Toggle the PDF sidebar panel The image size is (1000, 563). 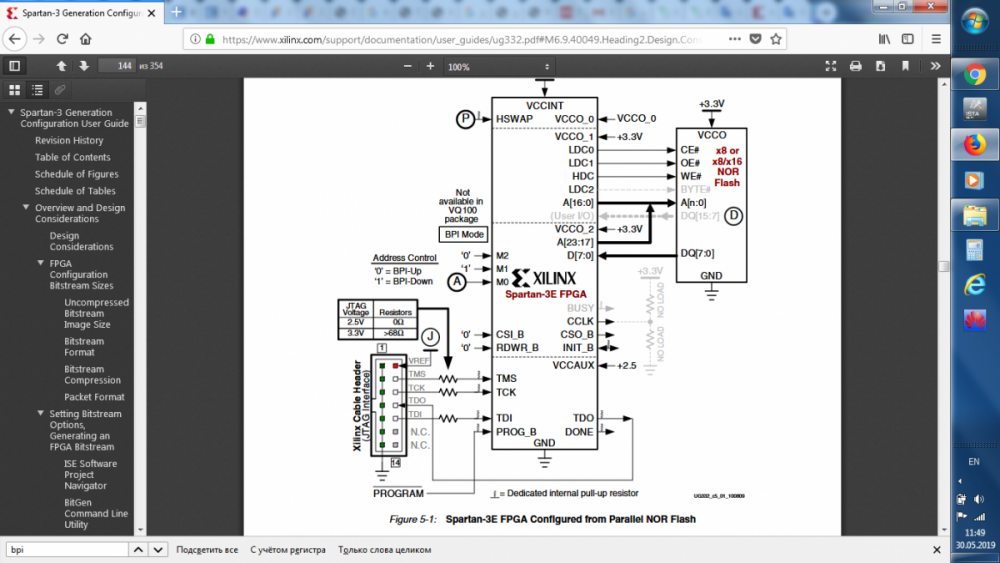click(15, 66)
